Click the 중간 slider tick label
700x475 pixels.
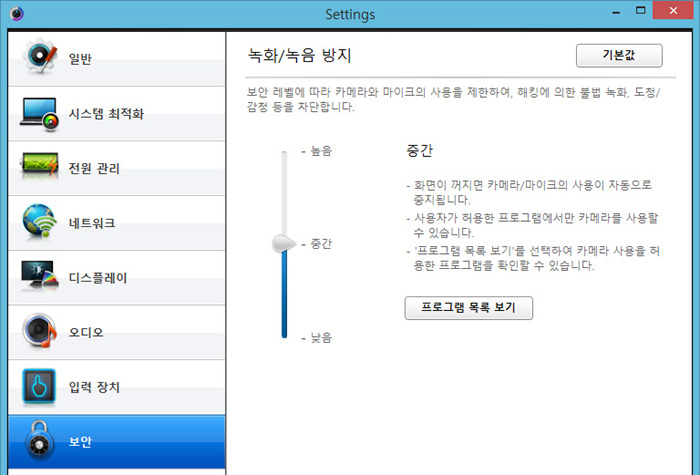321,244
